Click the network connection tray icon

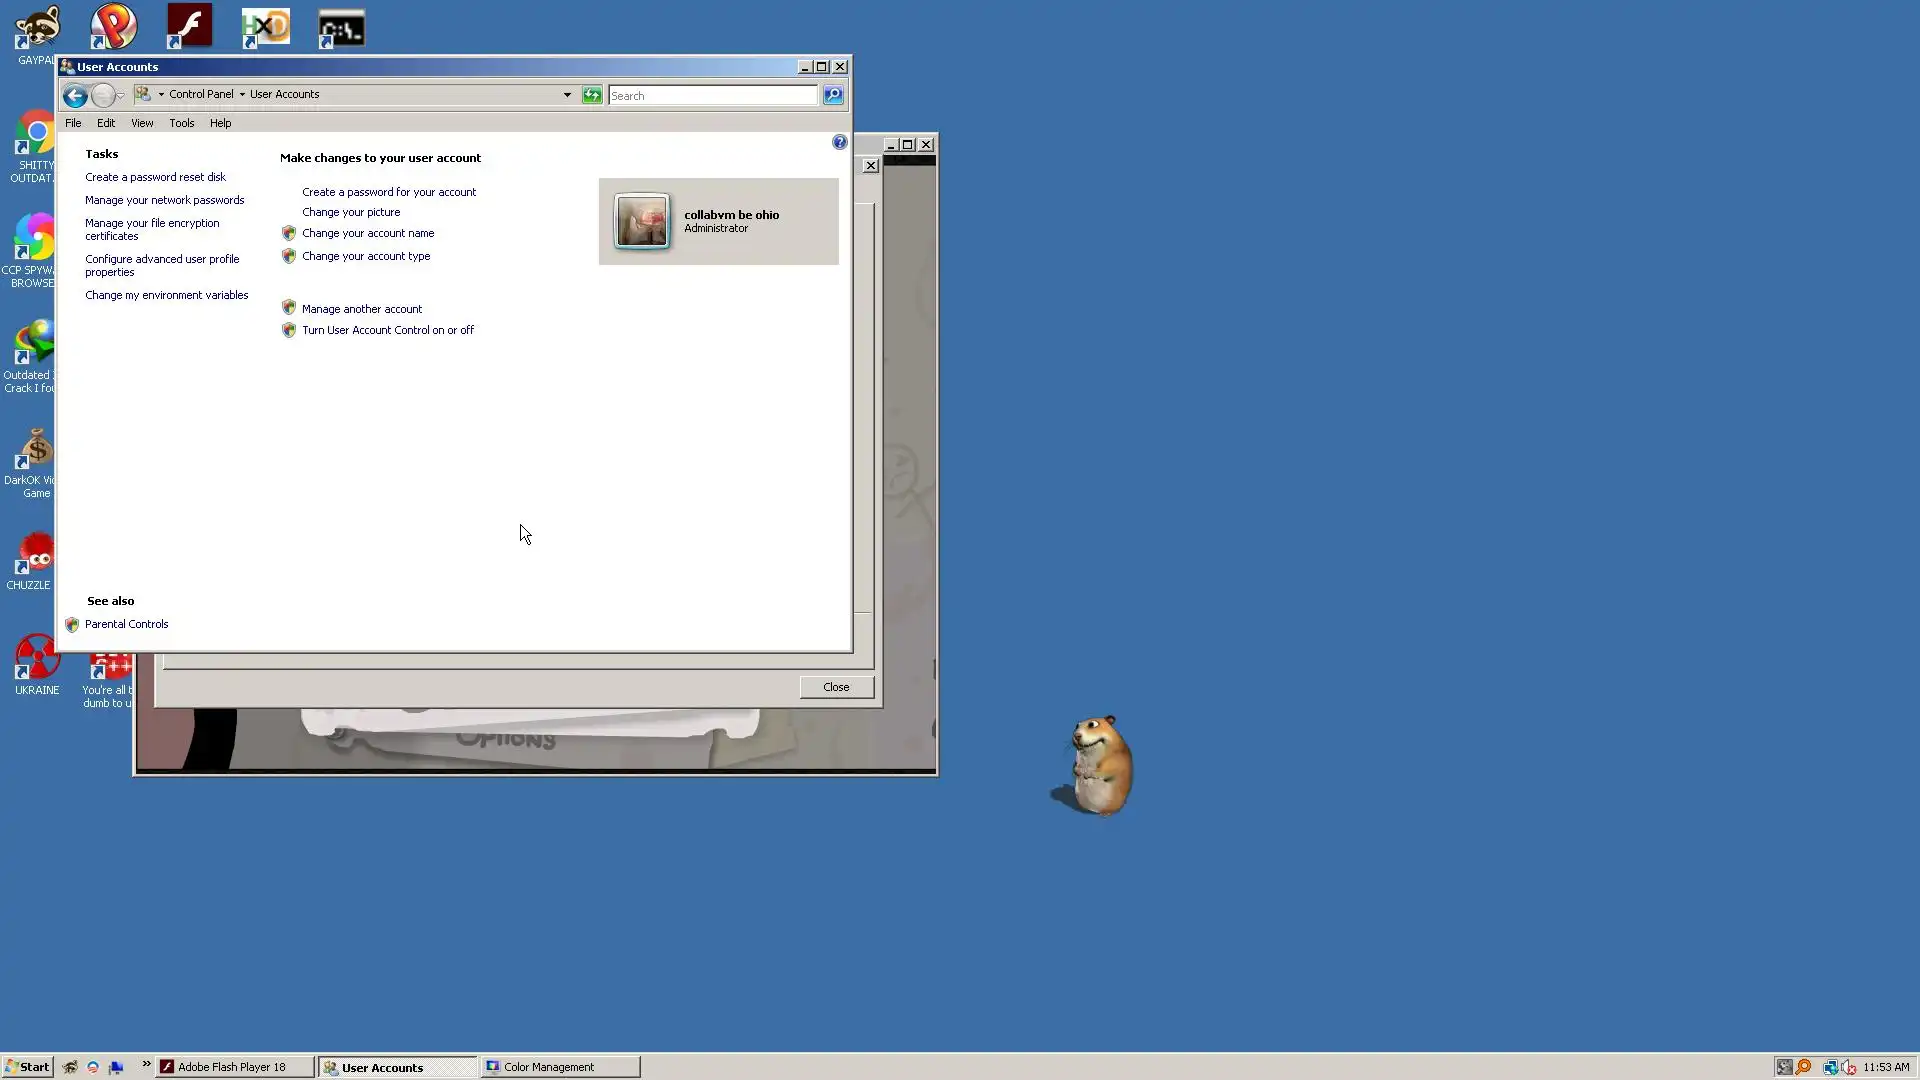(1829, 1067)
